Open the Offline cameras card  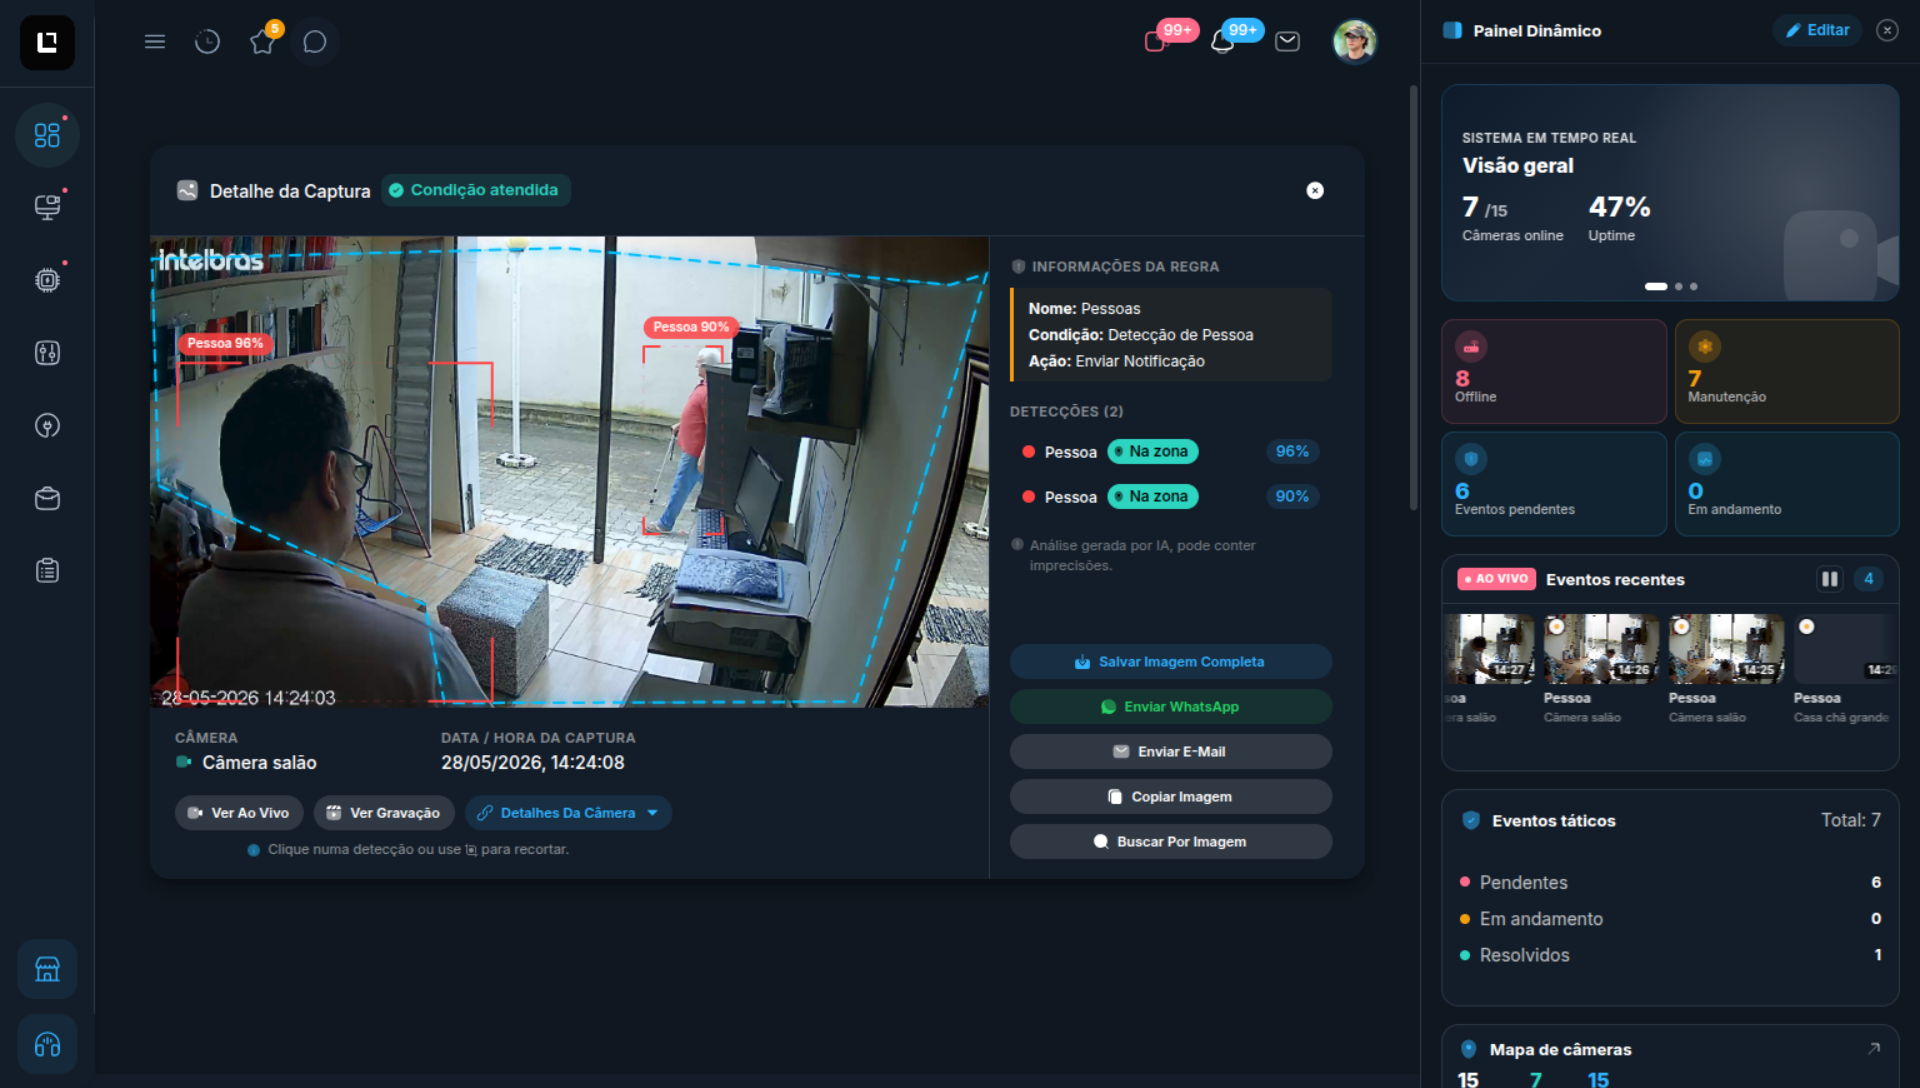(x=1554, y=371)
